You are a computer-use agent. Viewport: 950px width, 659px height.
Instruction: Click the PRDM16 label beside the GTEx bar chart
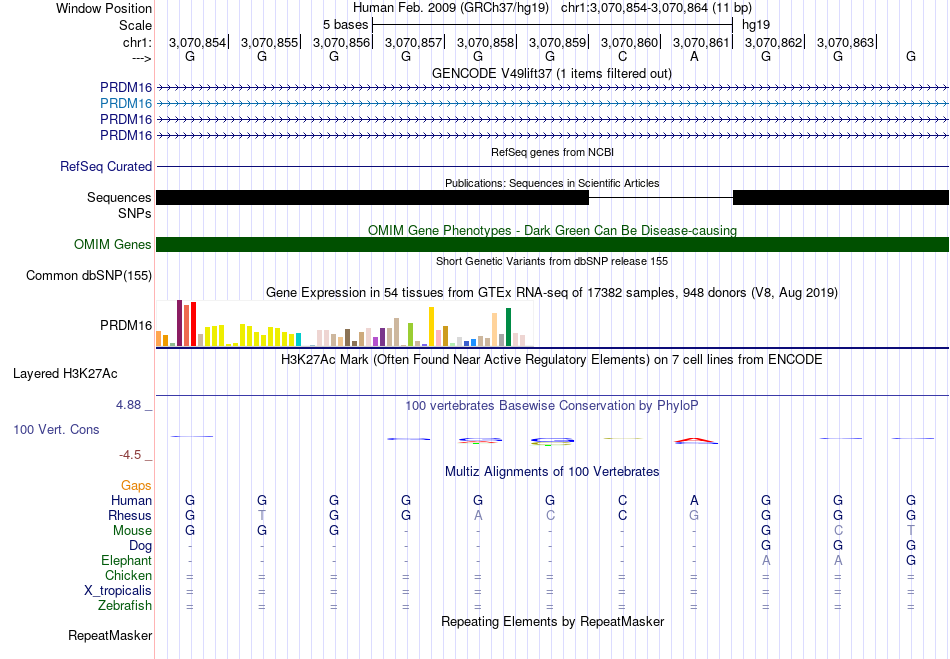126,325
